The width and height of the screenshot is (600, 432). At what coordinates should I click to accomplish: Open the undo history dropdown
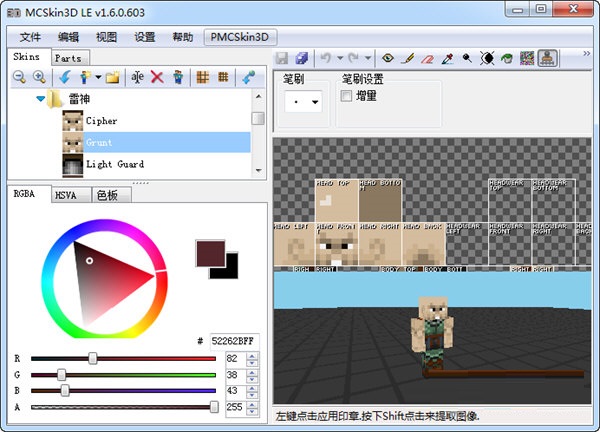340,58
